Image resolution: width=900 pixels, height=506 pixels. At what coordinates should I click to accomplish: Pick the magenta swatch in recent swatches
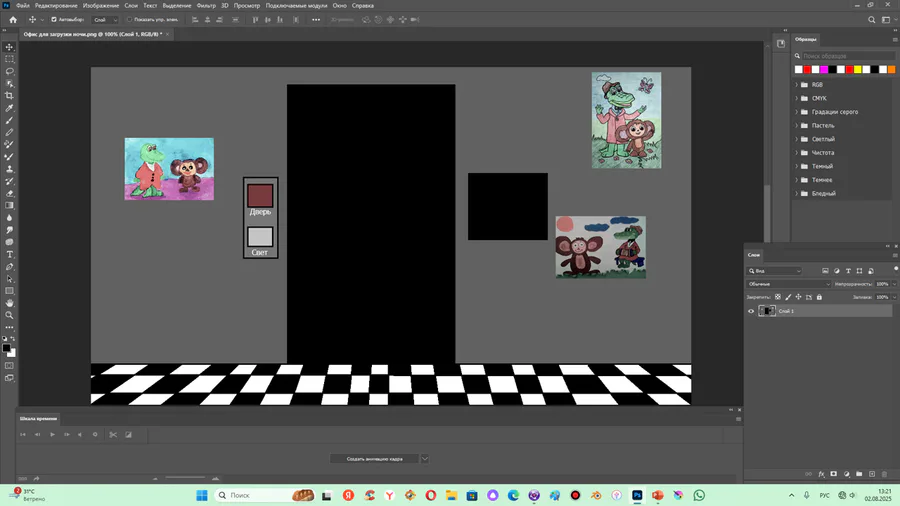click(x=824, y=69)
